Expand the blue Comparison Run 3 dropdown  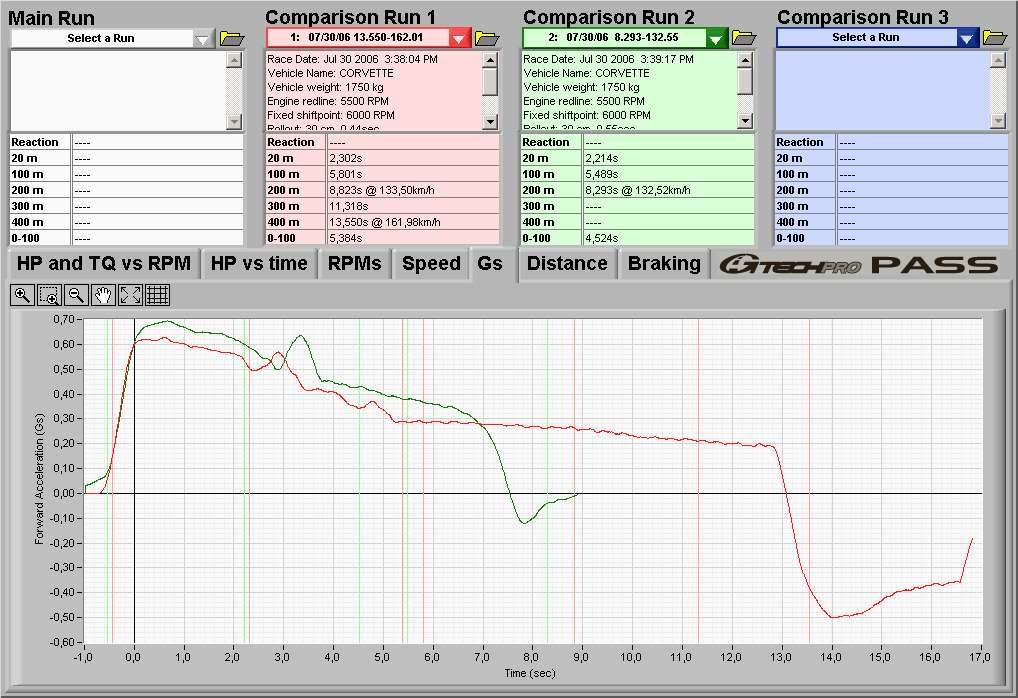click(x=966, y=38)
